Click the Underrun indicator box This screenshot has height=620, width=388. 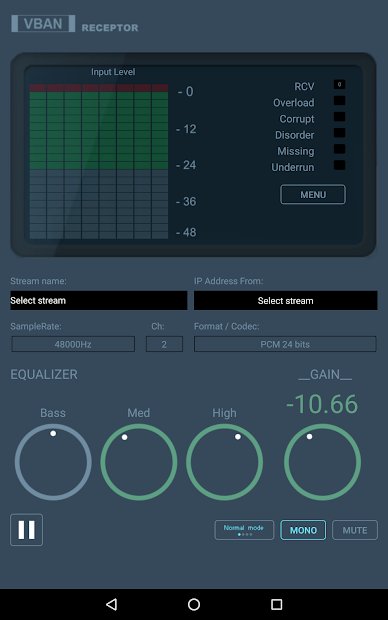click(339, 165)
